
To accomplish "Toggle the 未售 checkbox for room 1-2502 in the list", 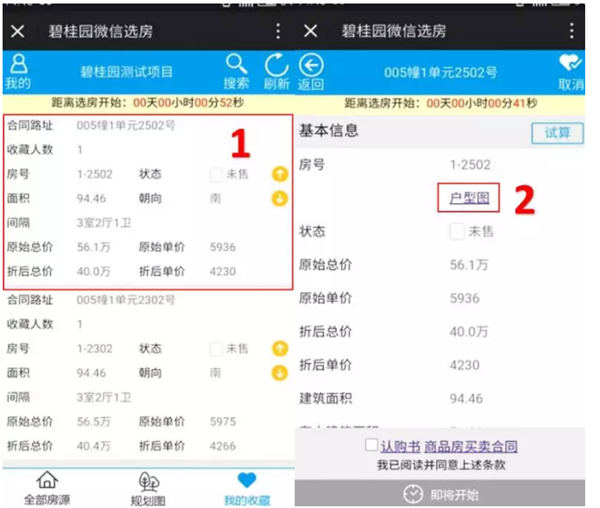I will click(216, 174).
